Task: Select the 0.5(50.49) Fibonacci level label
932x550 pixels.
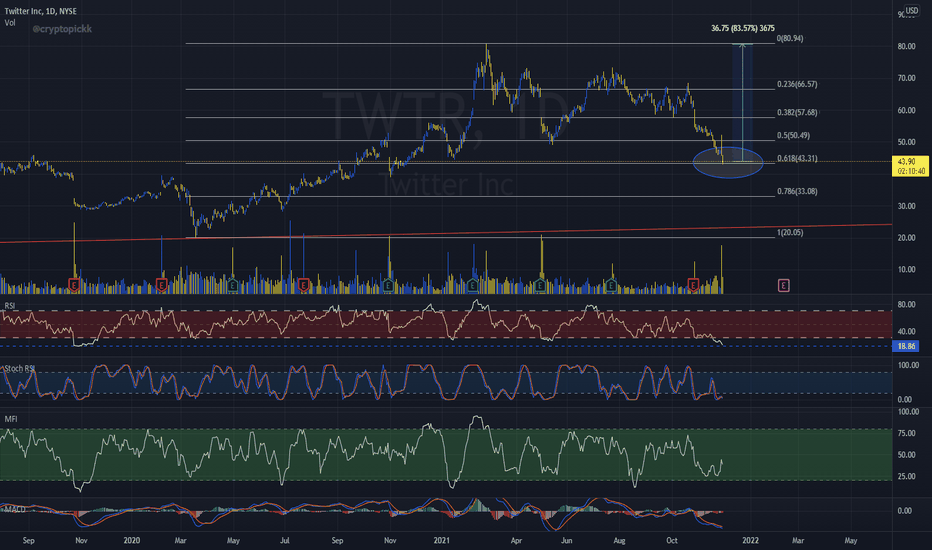Action: (x=794, y=136)
